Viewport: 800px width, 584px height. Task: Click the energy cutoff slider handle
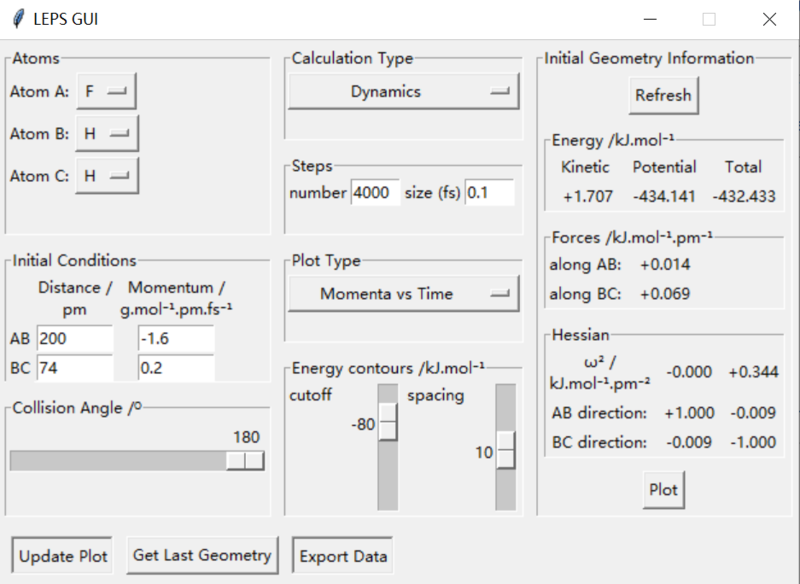(387, 424)
